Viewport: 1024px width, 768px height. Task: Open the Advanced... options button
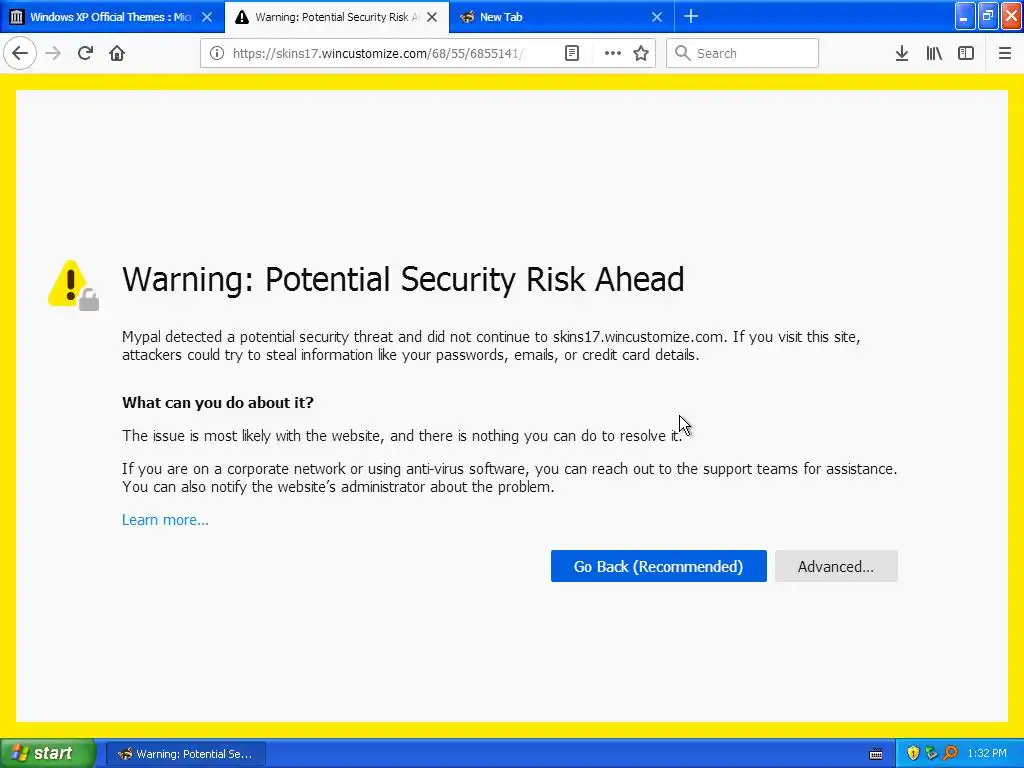[x=836, y=566]
